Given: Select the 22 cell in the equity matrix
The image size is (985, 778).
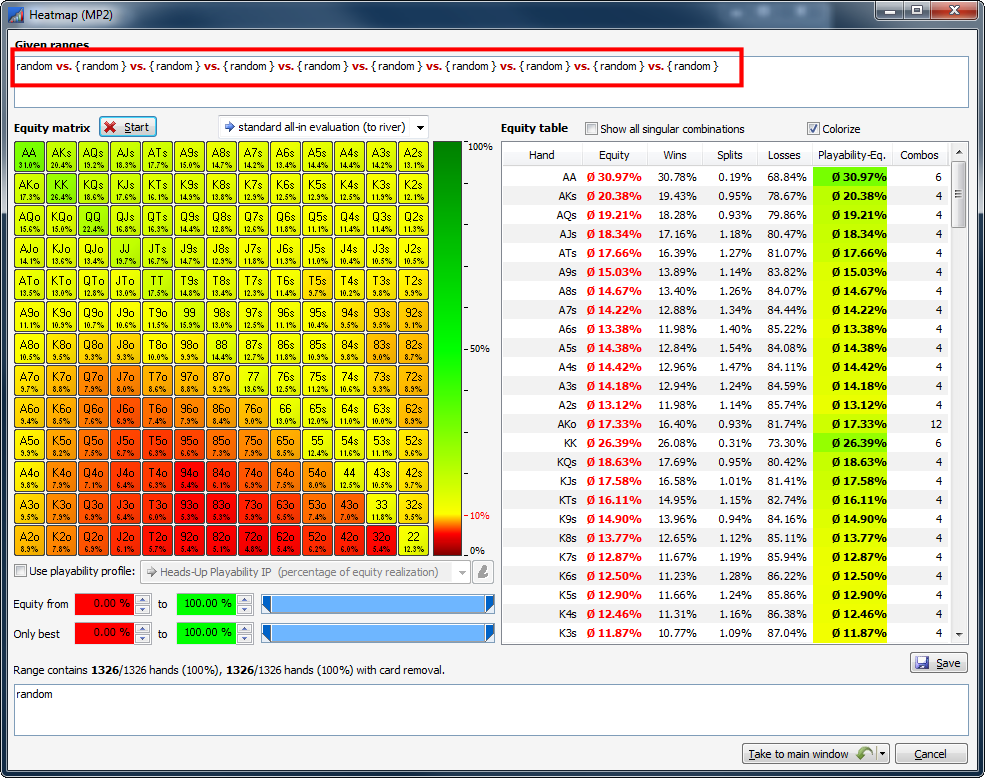Looking at the screenshot, I should click(x=413, y=541).
